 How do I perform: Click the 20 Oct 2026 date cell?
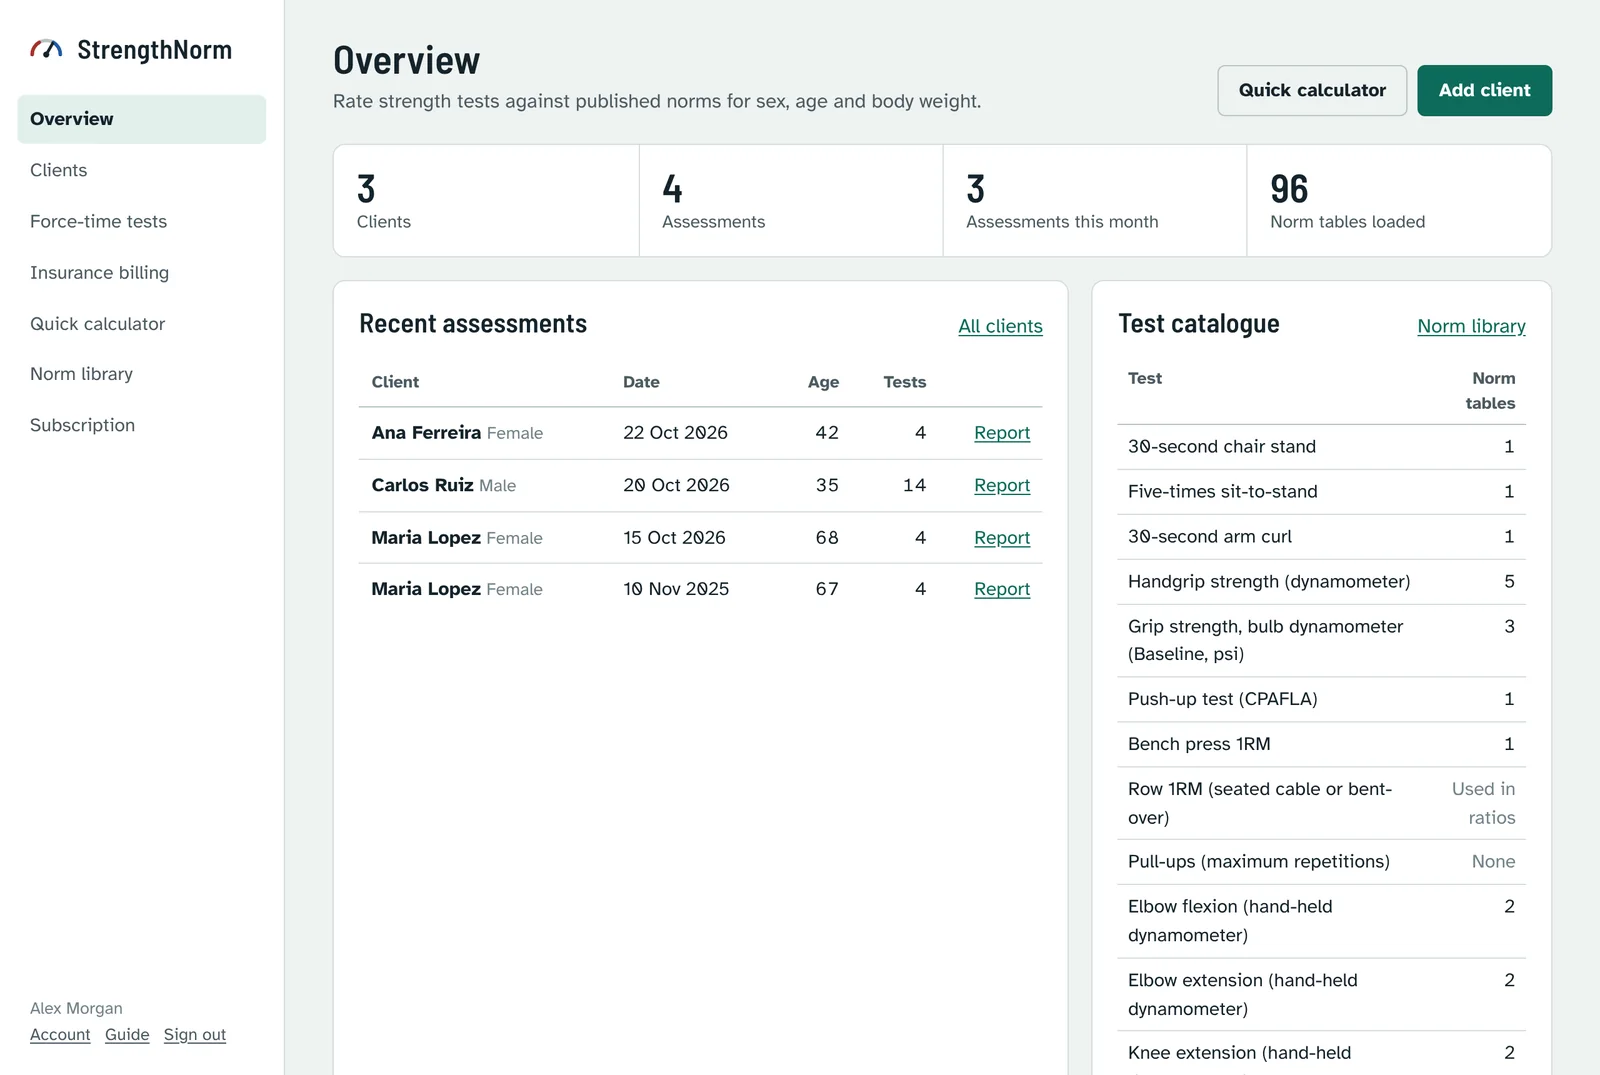[x=676, y=485]
